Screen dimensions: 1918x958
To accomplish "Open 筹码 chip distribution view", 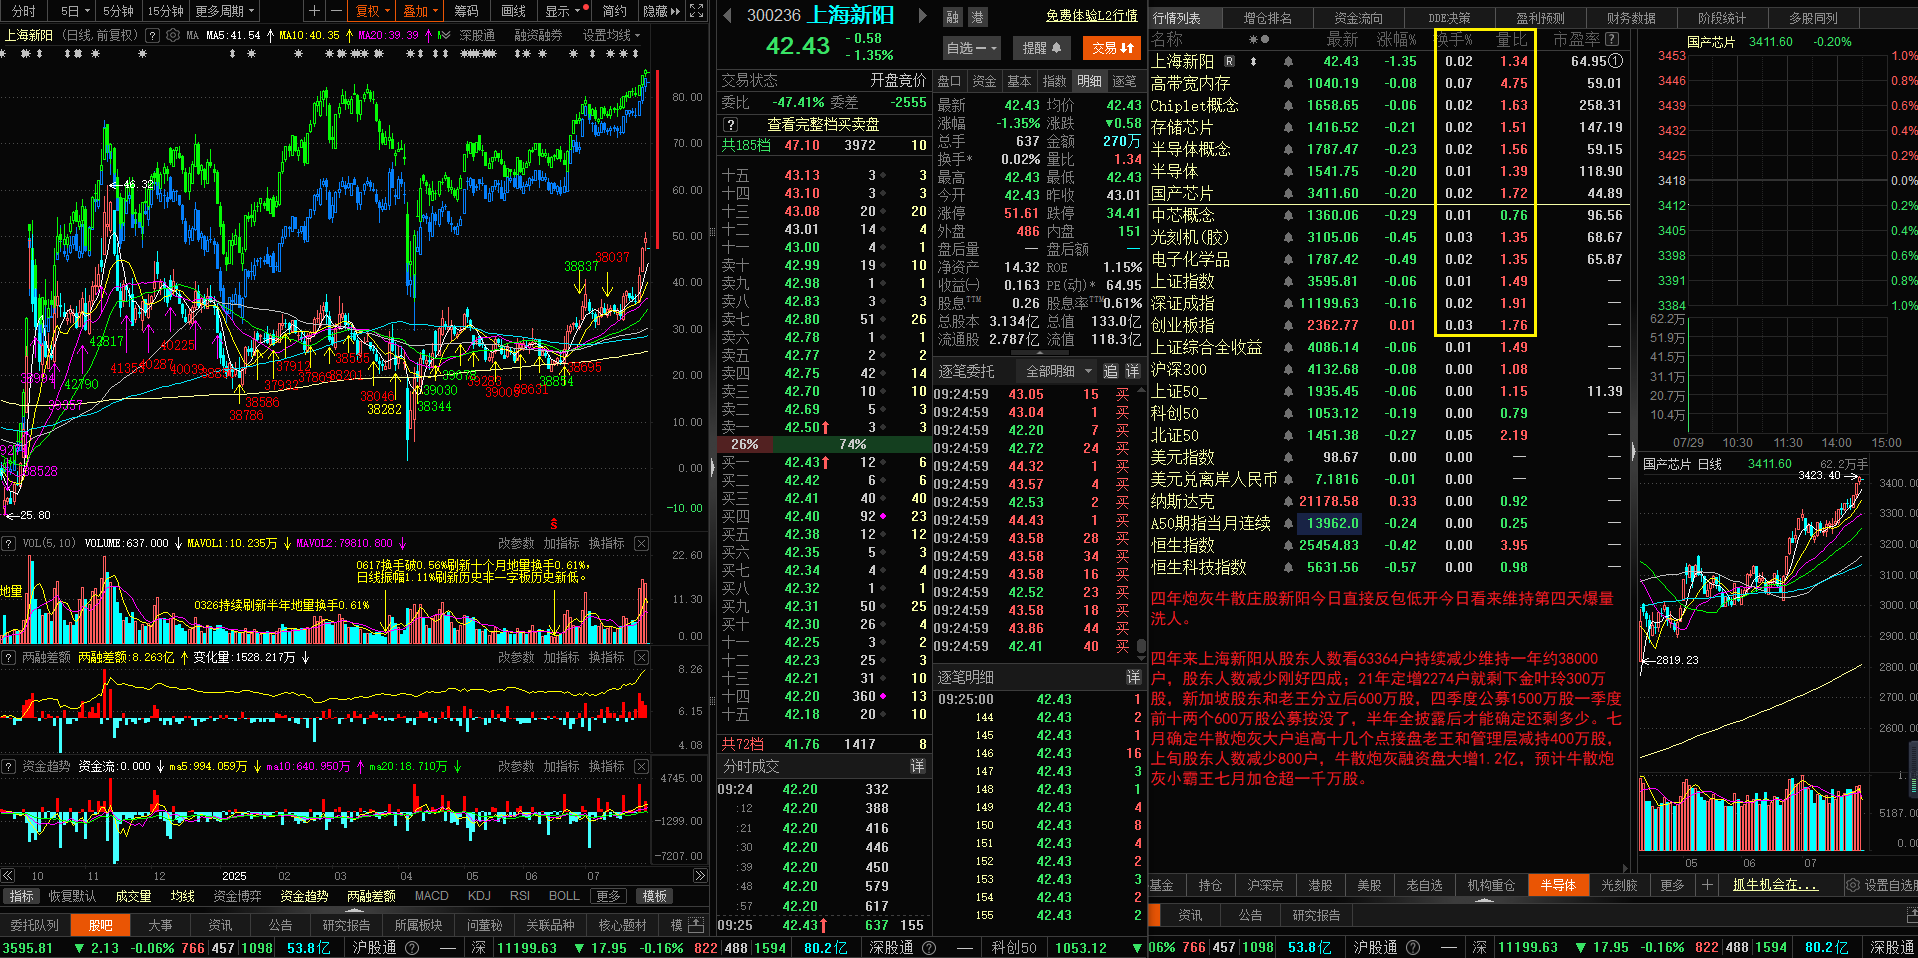I will click(466, 11).
